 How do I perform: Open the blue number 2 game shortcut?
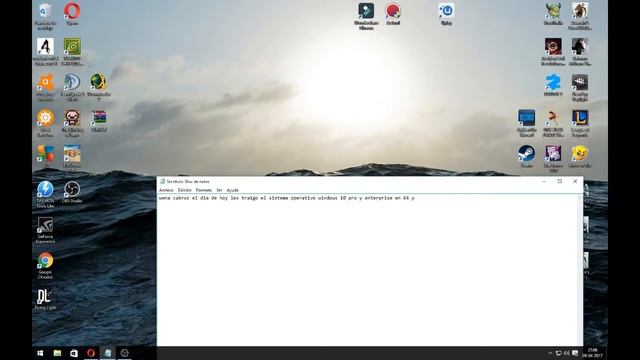click(x=553, y=85)
